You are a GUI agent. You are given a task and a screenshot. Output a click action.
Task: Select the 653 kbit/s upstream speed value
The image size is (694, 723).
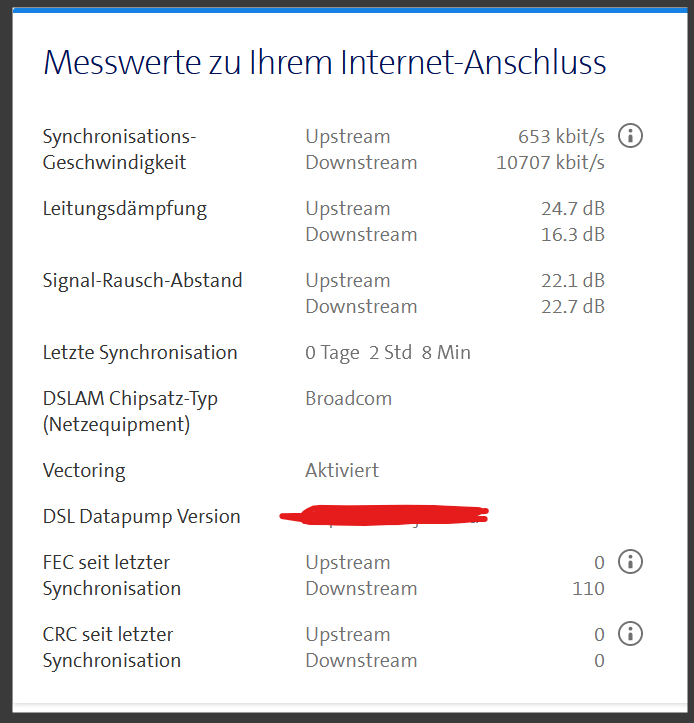pos(561,136)
